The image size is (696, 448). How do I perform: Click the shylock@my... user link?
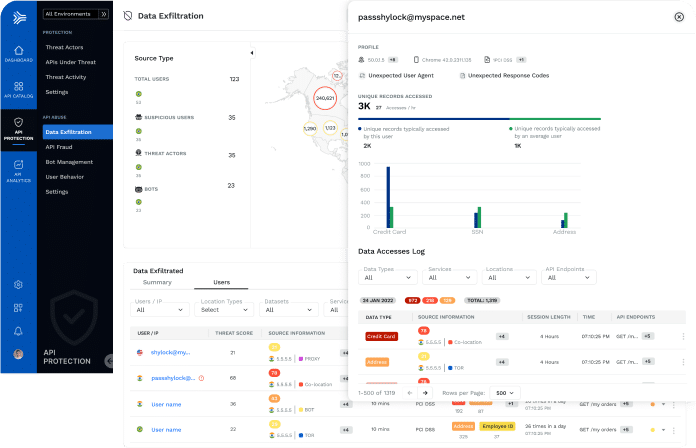coord(170,352)
